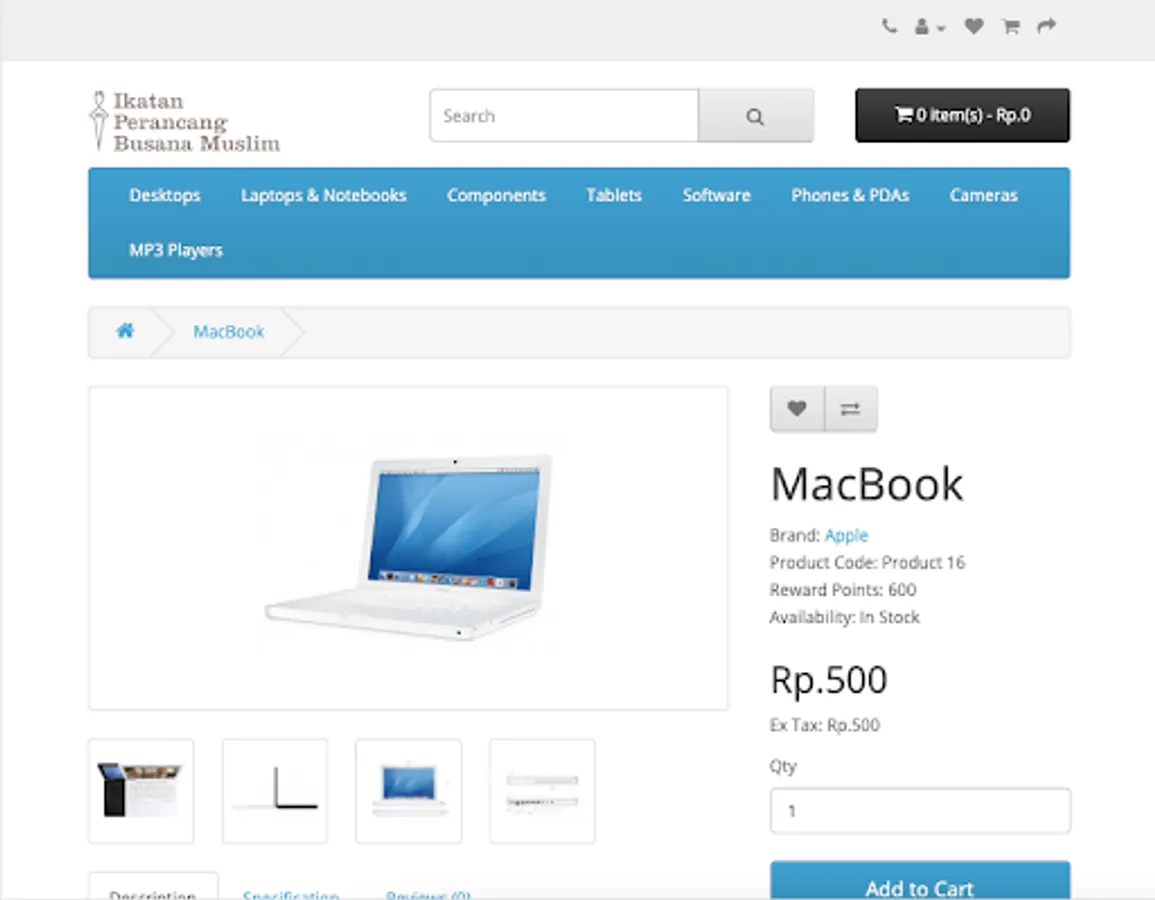Open the Apple brand link

pyautogui.click(x=846, y=535)
